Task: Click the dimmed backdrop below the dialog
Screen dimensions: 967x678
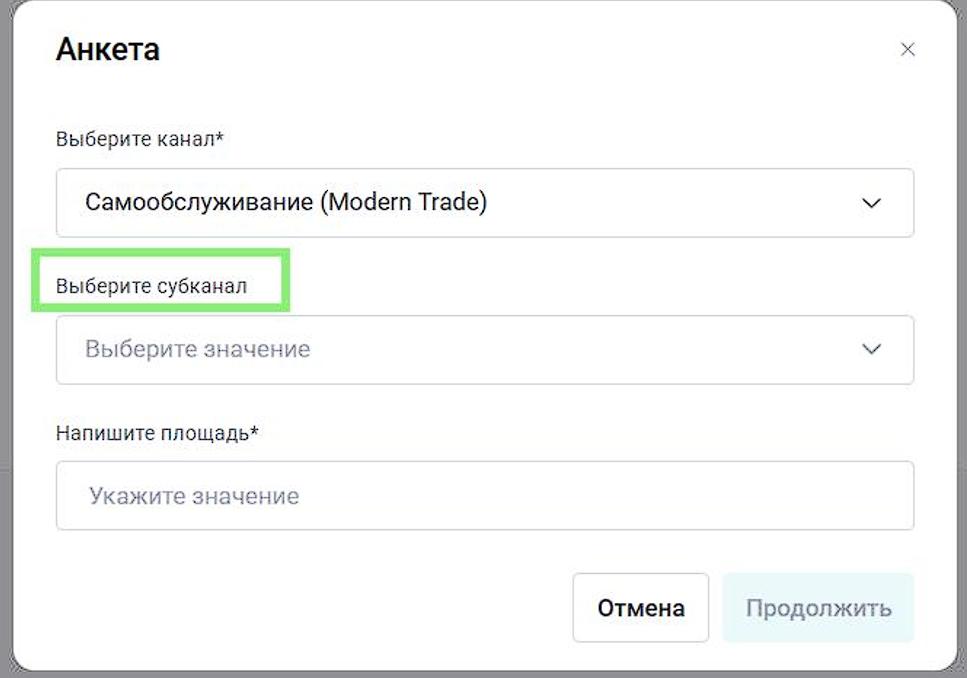Action: (x=480, y=674)
